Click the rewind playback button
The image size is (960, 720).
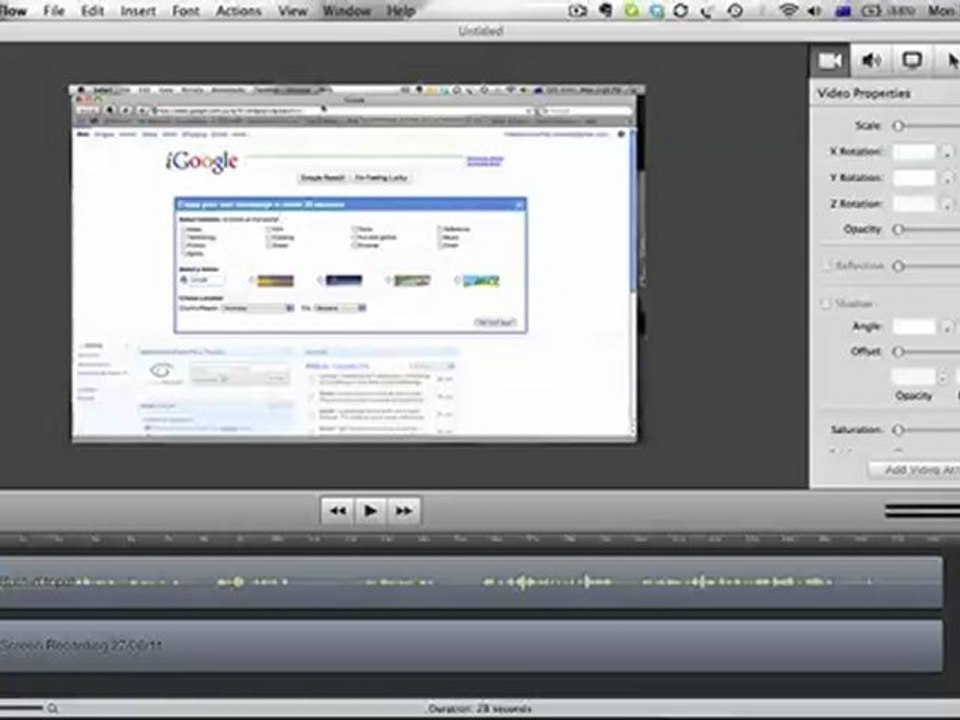tap(337, 511)
